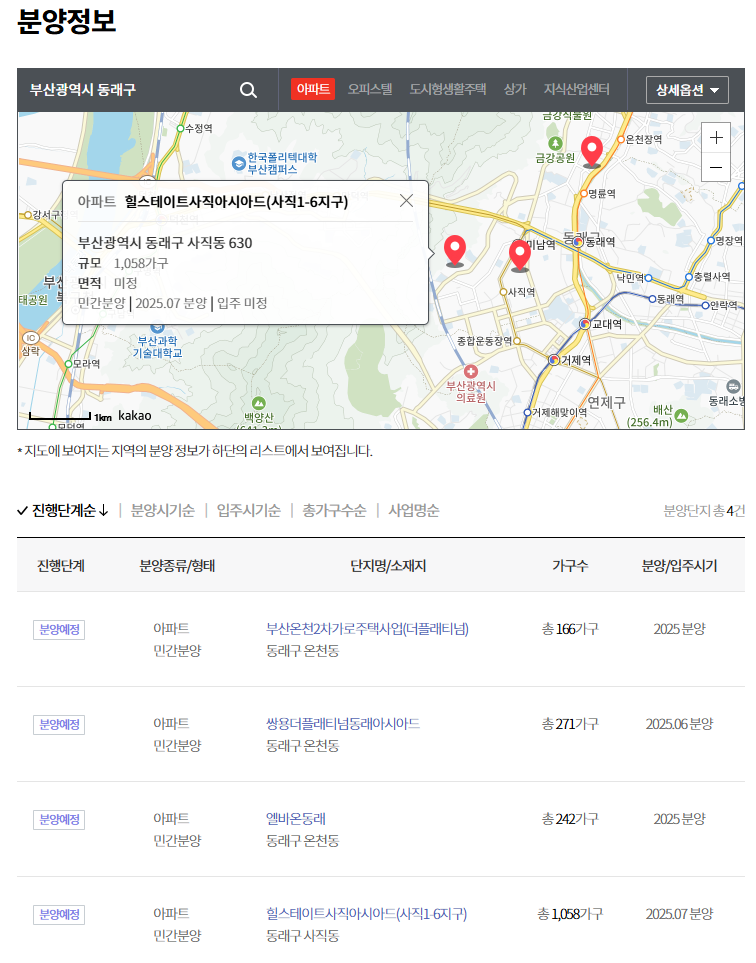Click the 총 271가구 cell
Screen dimensions: 756x963
click(x=570, y=724)
